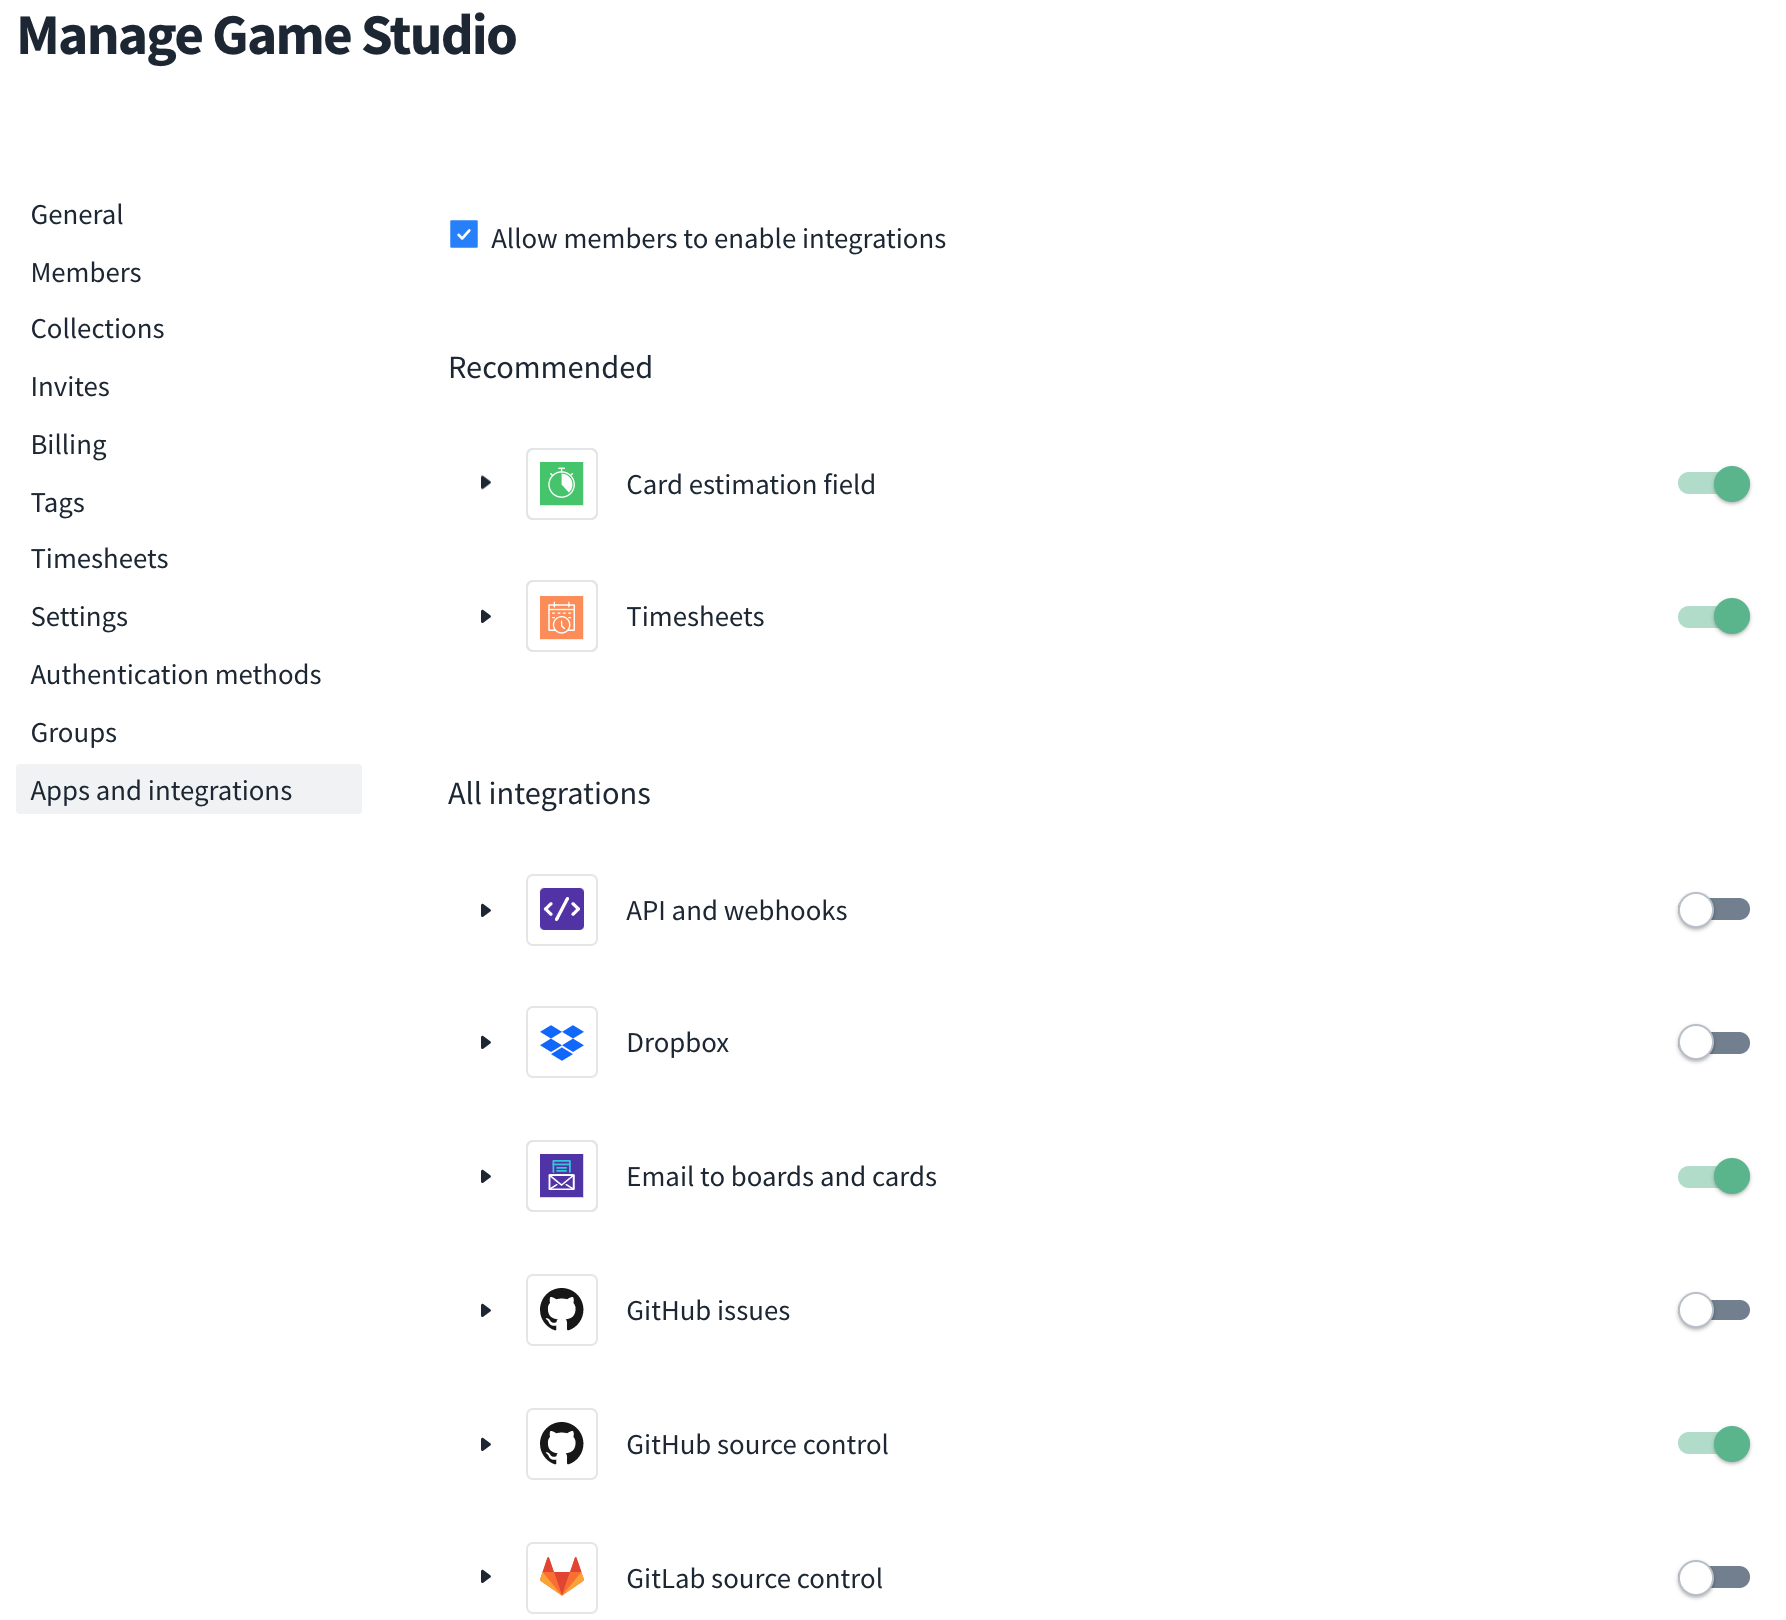Expand the GitLab source control section
This screenshot has height=1620, width=1786.
click(x=487, y=1578)
